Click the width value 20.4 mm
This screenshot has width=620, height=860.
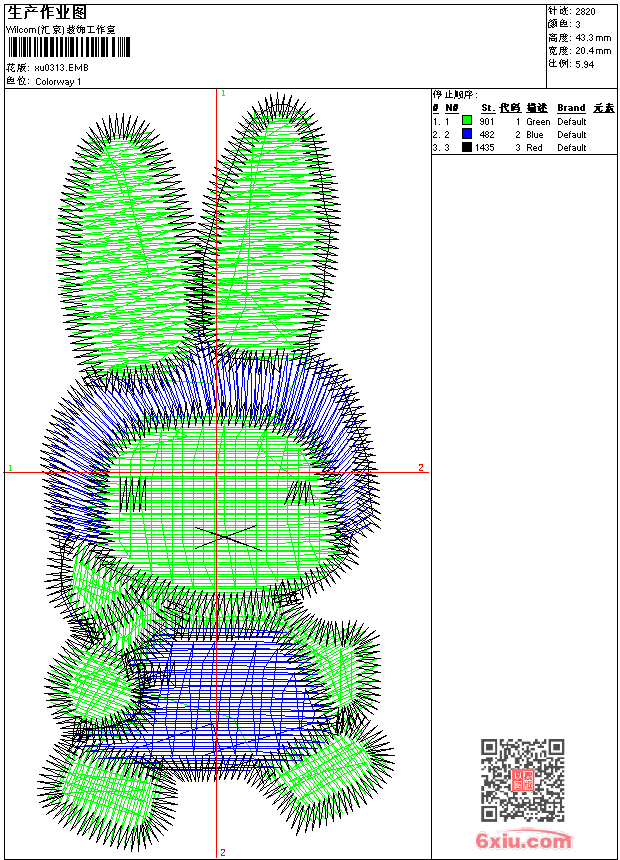tap(593, 51)
